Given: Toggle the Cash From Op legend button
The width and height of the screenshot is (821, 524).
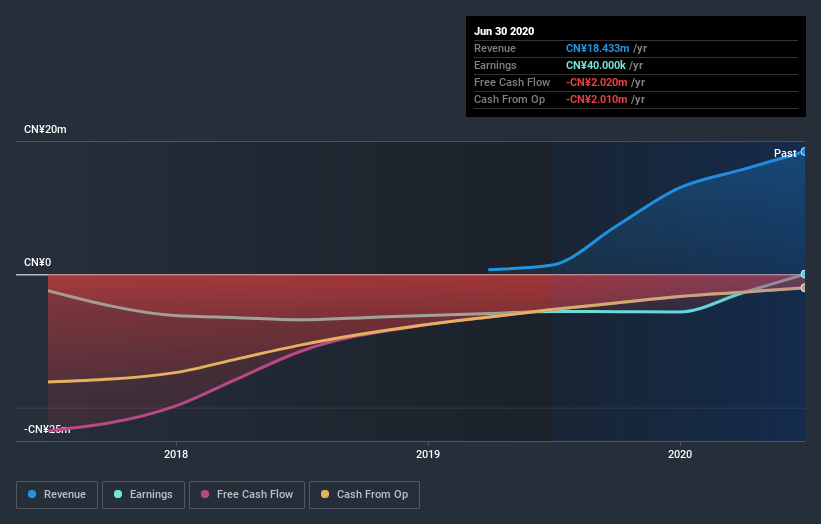Looking at the screenshot, I should [x=364, y=495].
